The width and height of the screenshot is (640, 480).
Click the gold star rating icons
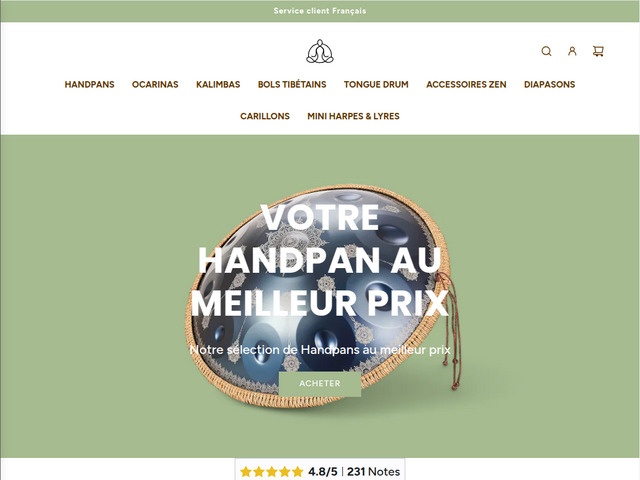coord(271,472)
